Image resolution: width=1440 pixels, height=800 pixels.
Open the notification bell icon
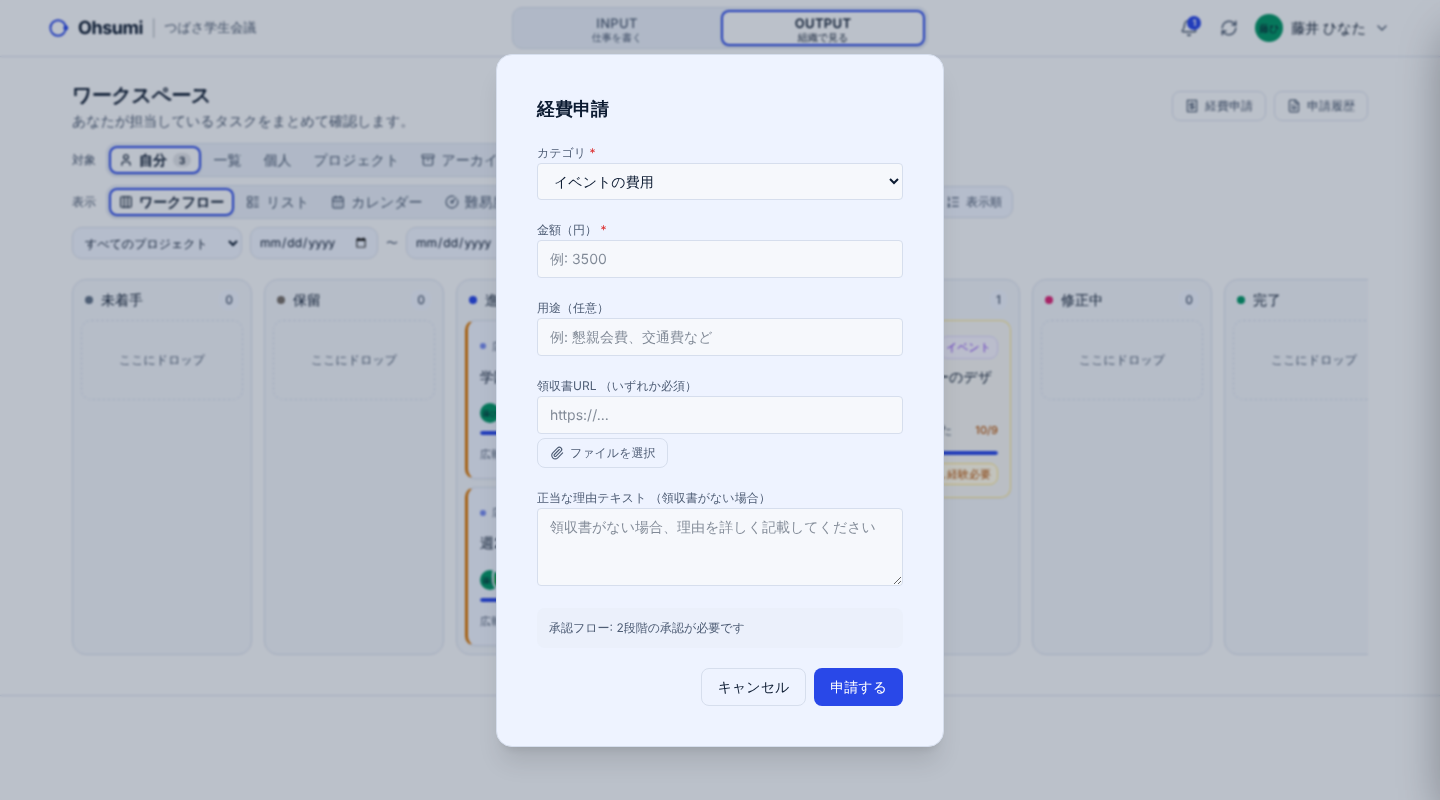pos(1188,28)
